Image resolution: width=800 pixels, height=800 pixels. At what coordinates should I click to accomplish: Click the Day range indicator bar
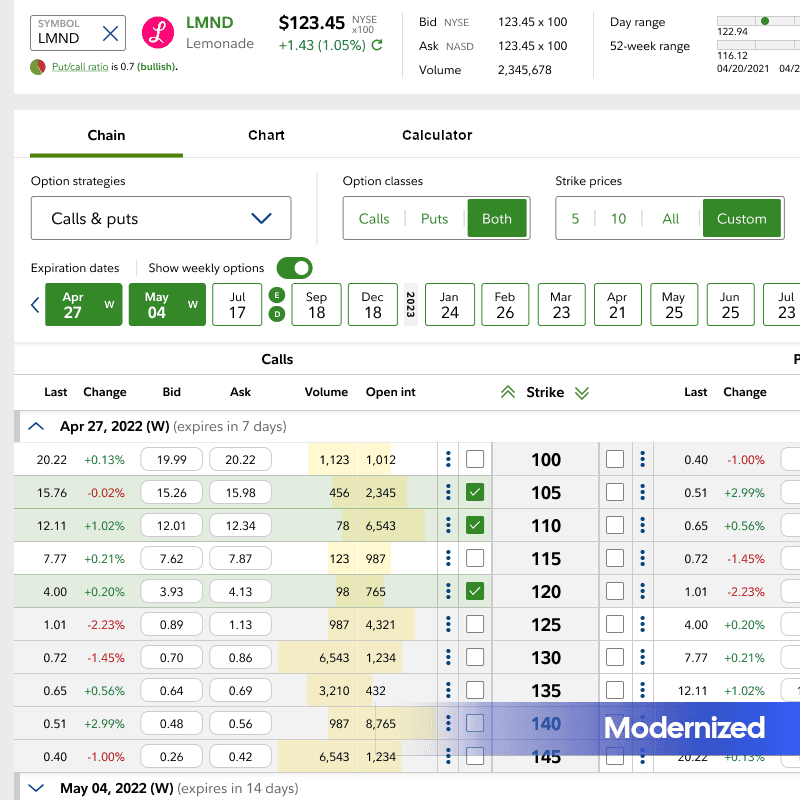[758, 21]
